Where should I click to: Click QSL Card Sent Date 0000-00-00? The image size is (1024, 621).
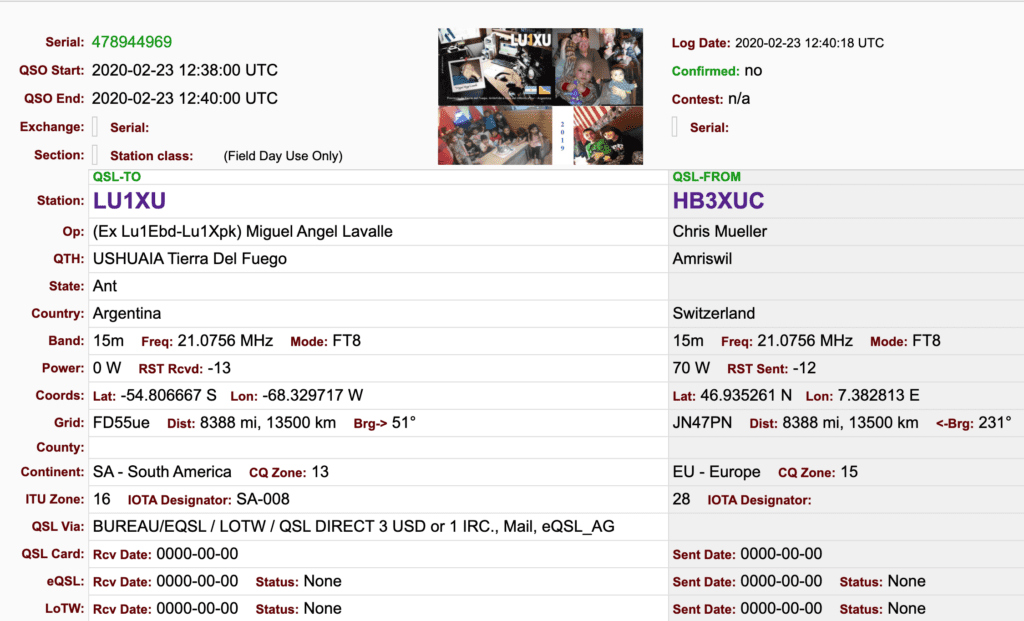[x=781, y=554]
